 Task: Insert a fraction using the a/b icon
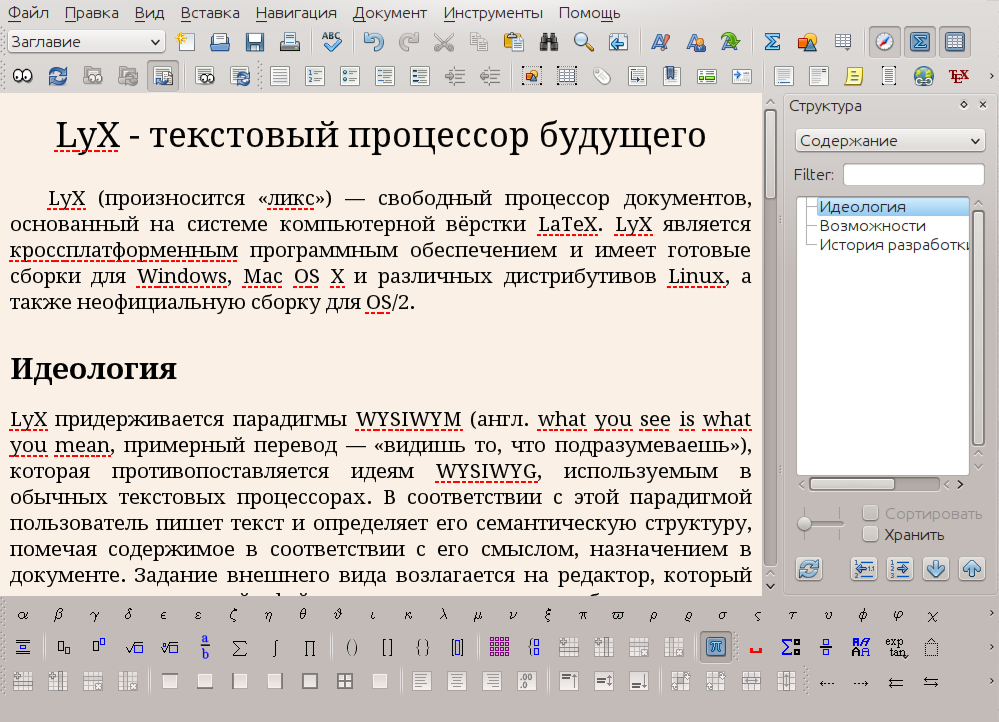click(x=204, y=647)
